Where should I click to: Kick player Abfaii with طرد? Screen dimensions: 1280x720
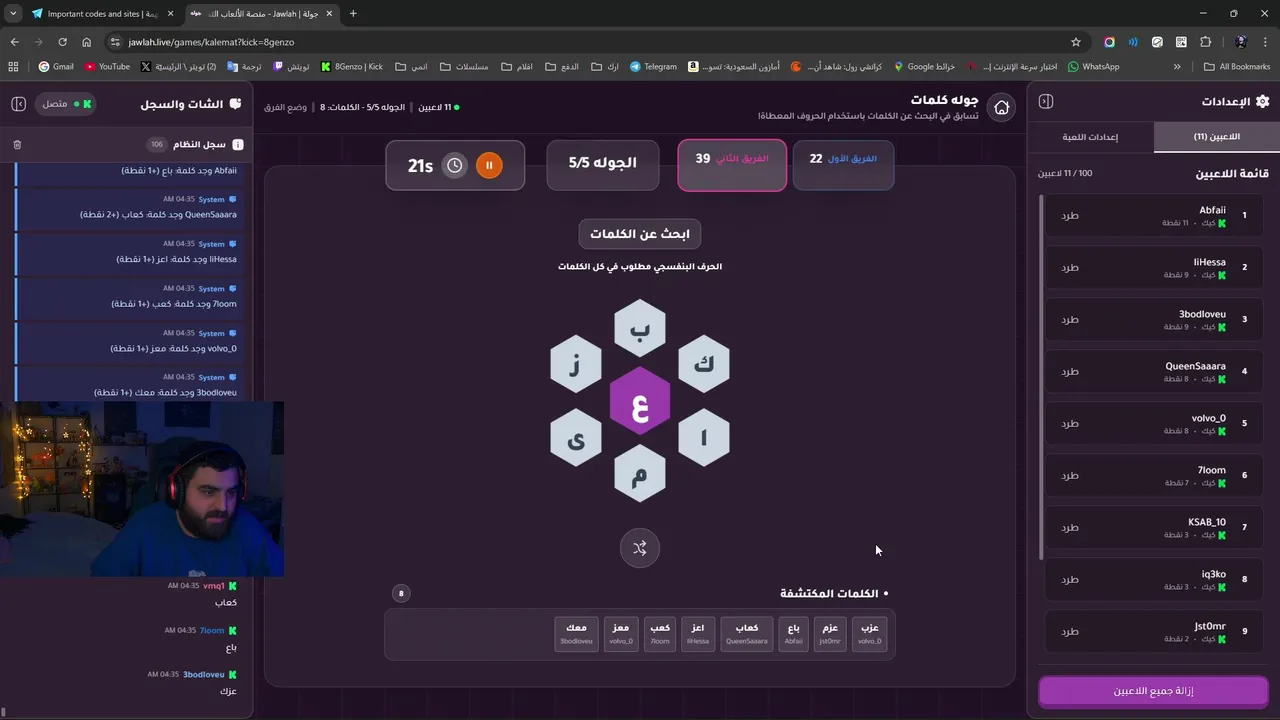1070,215
